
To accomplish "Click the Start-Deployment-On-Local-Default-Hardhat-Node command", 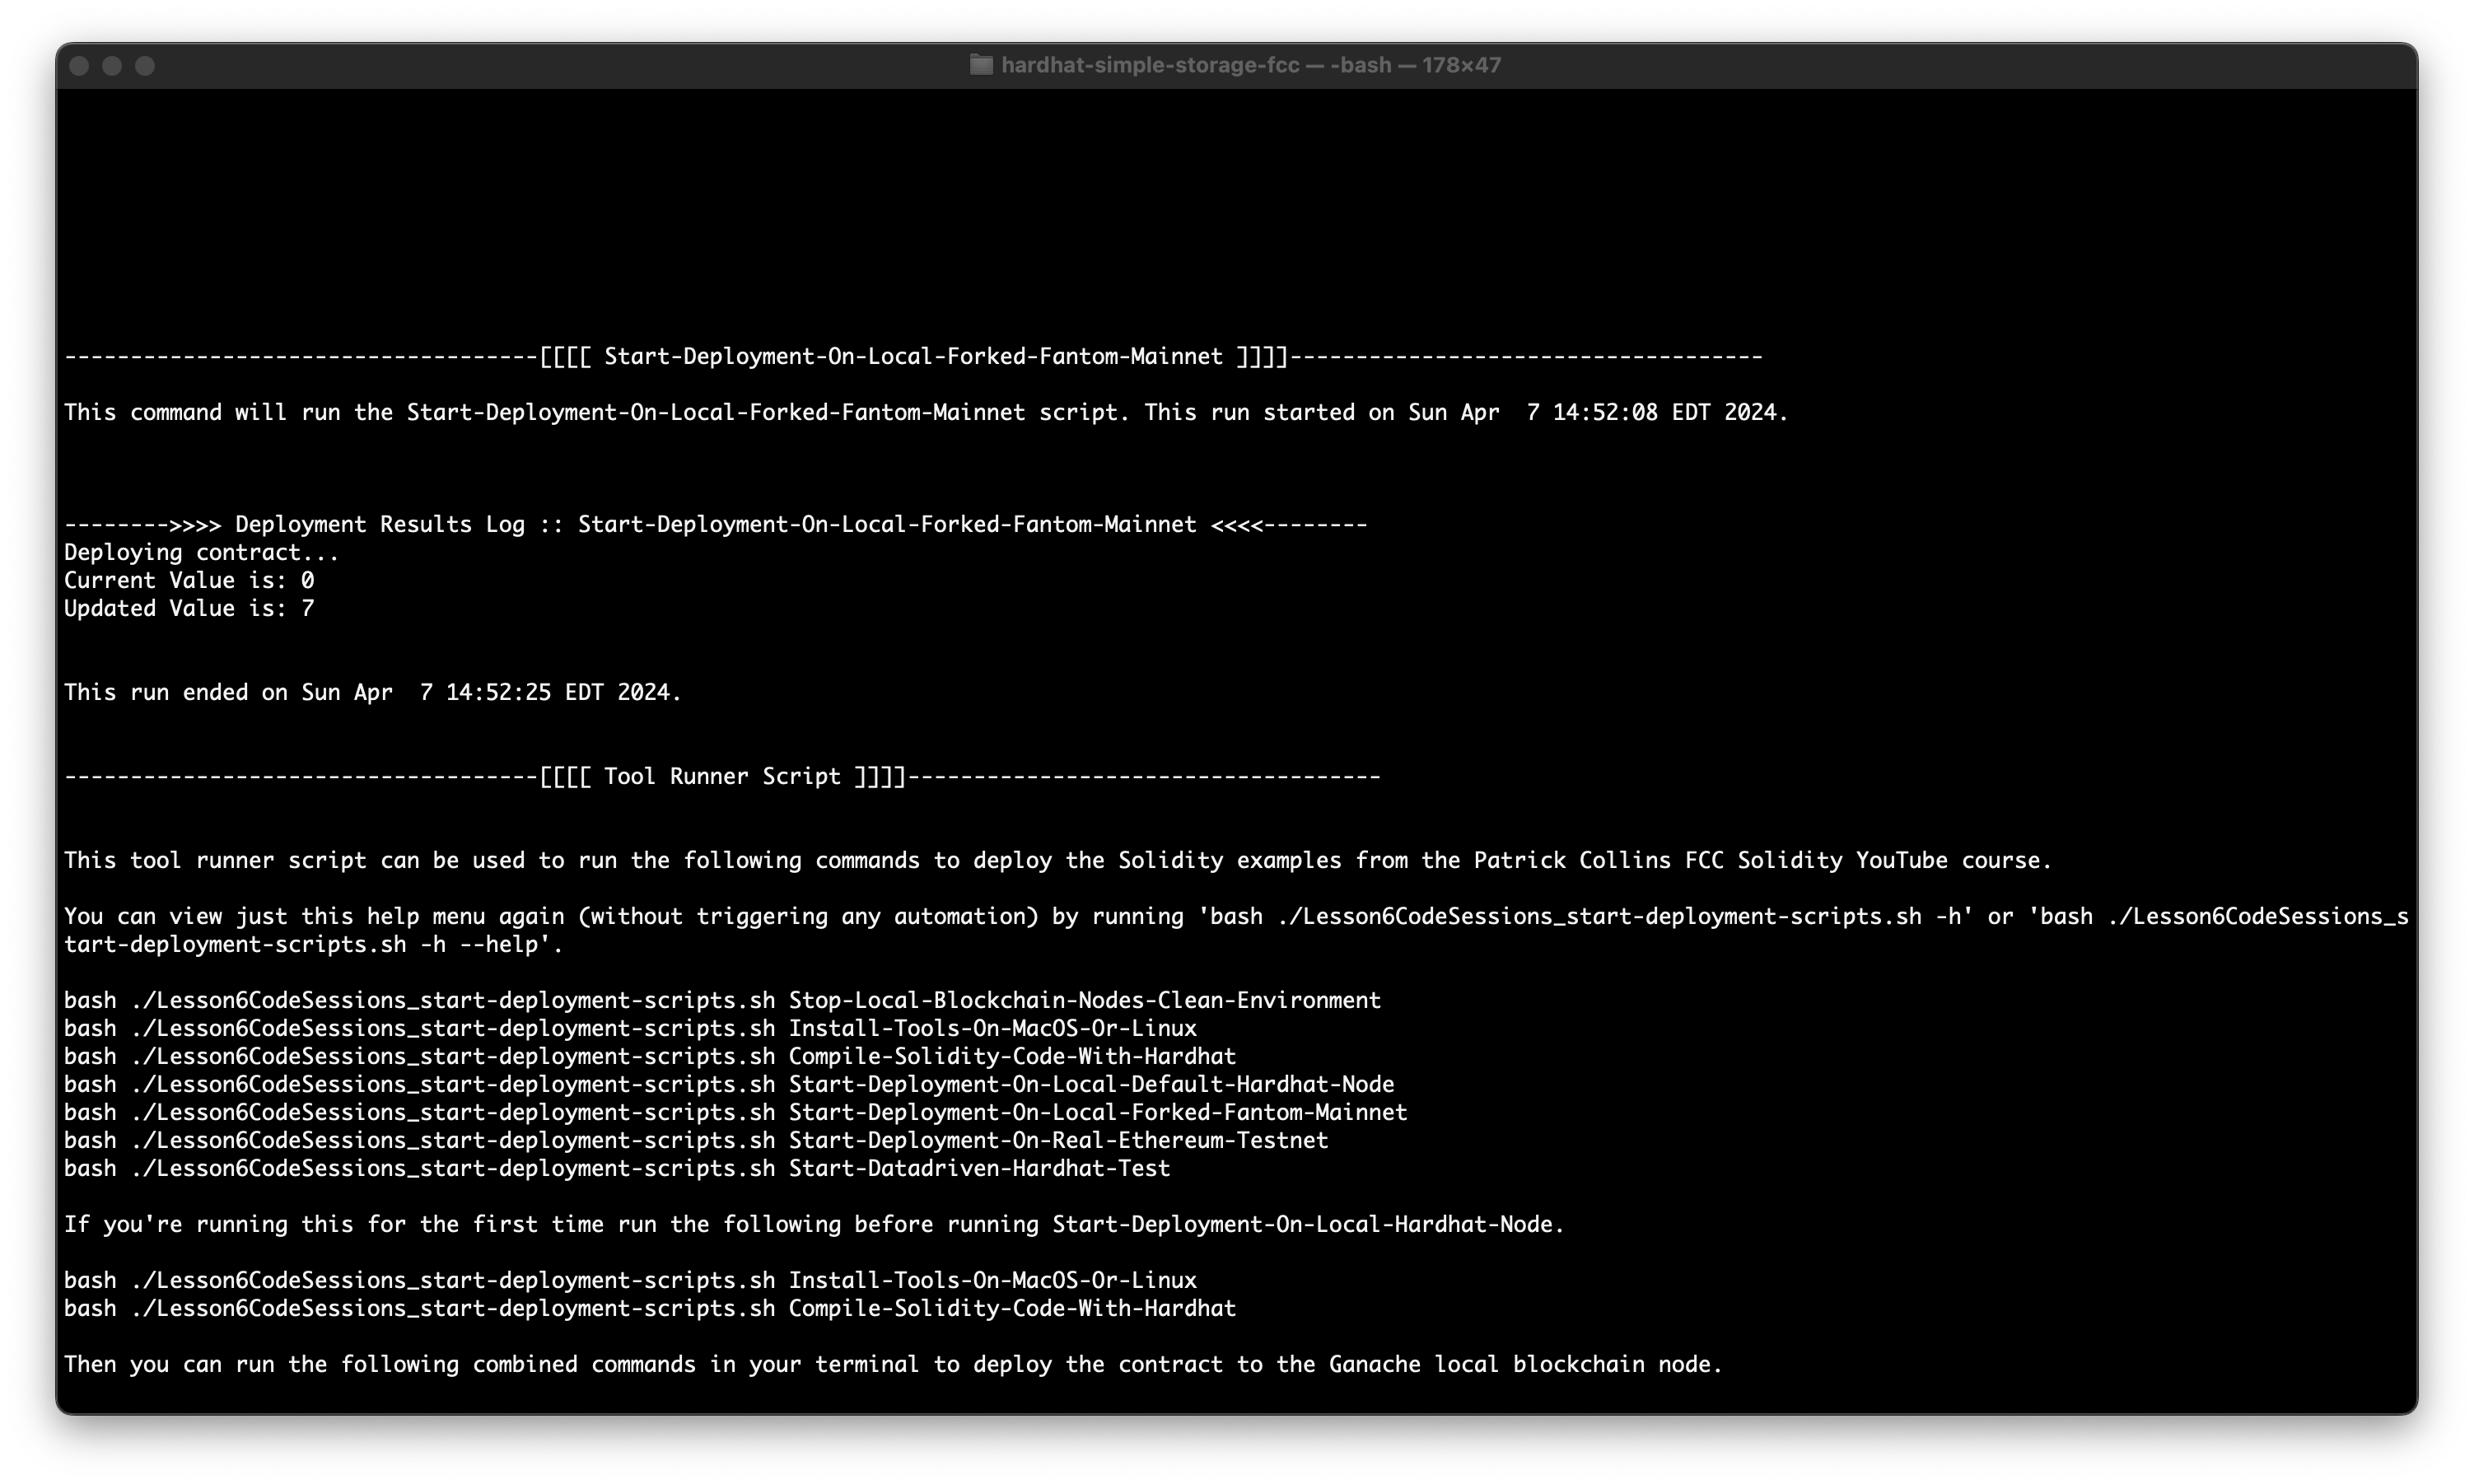I will [x=1090, y=1084].
